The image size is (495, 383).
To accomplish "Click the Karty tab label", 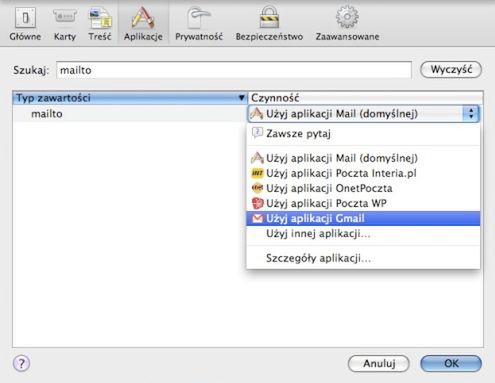I will point(65,36).
